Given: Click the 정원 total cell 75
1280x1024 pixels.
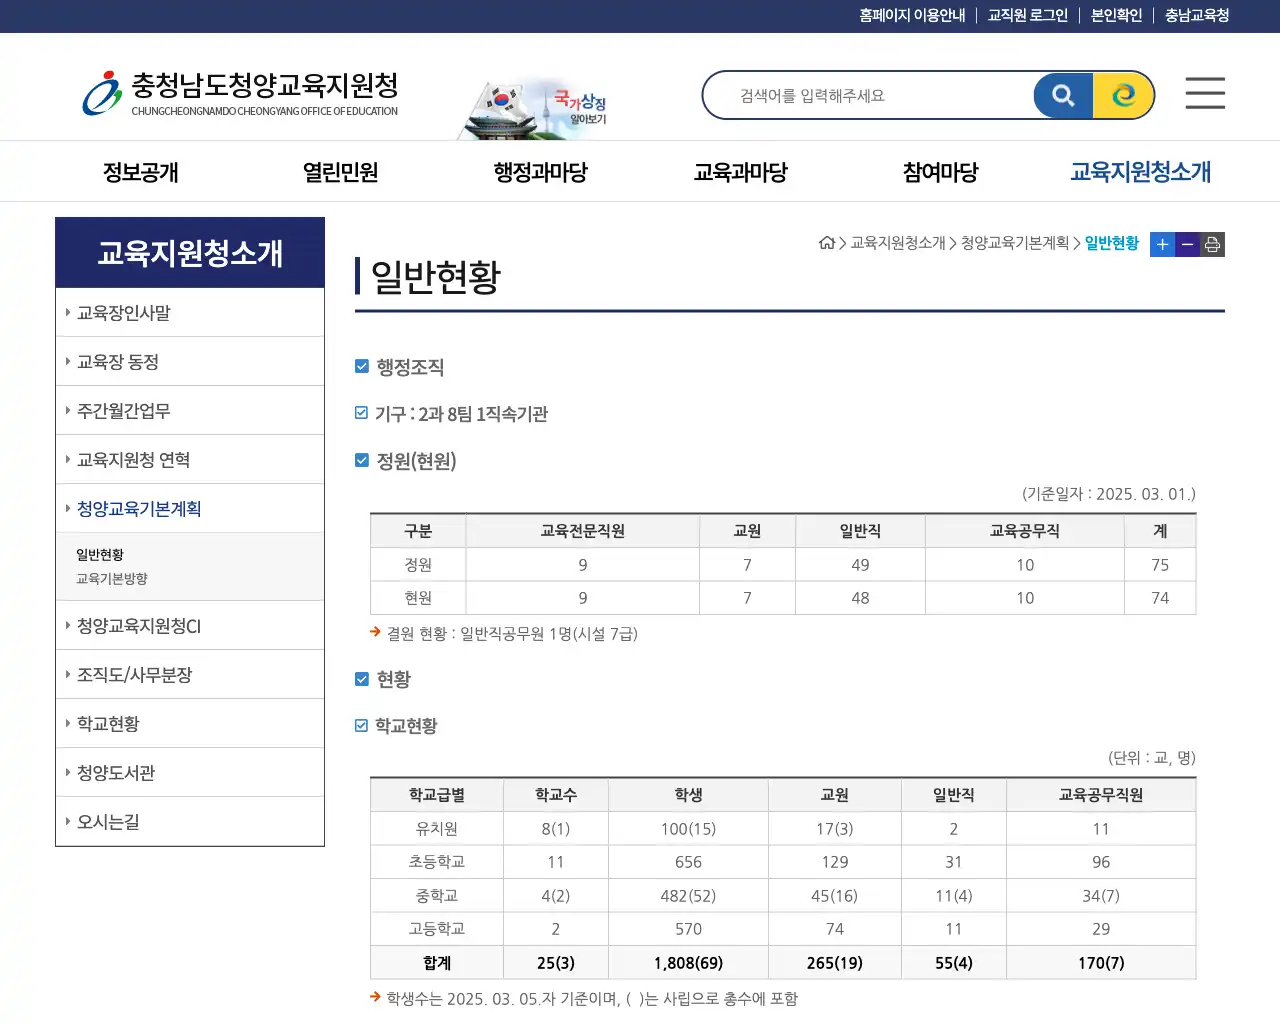Looking at the screenshot, I should pos(1160,565).
